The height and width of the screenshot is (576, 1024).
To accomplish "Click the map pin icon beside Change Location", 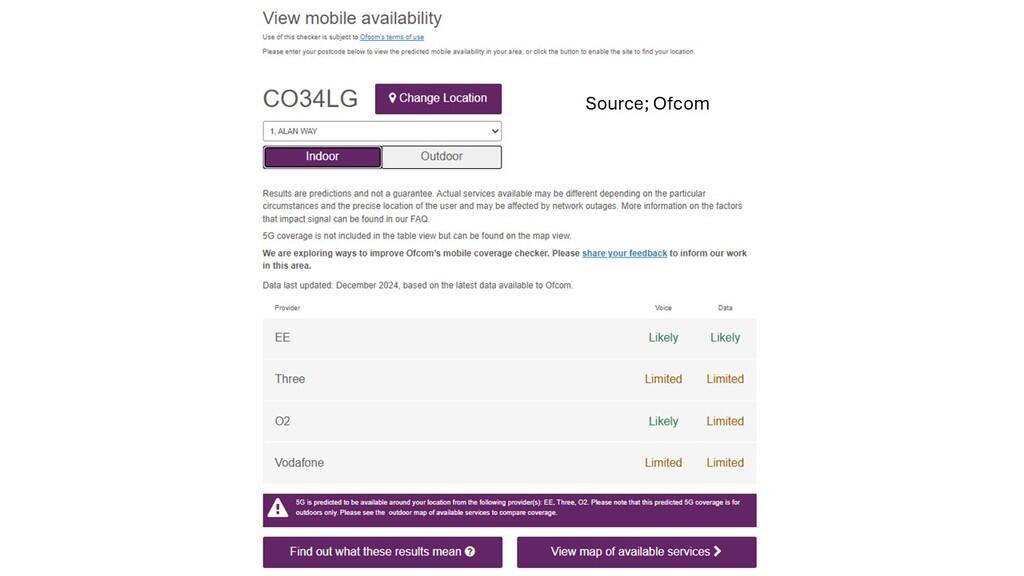I will pyautogui.click(x=392, y=98).
